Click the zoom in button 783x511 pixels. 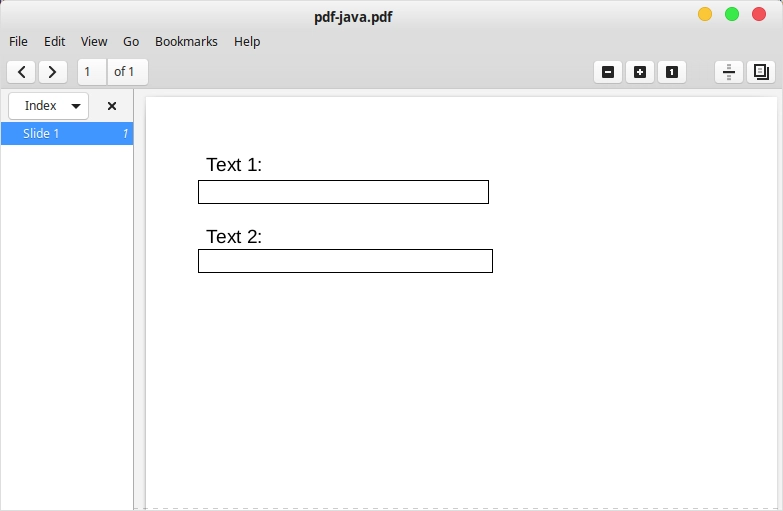[640, 72]
